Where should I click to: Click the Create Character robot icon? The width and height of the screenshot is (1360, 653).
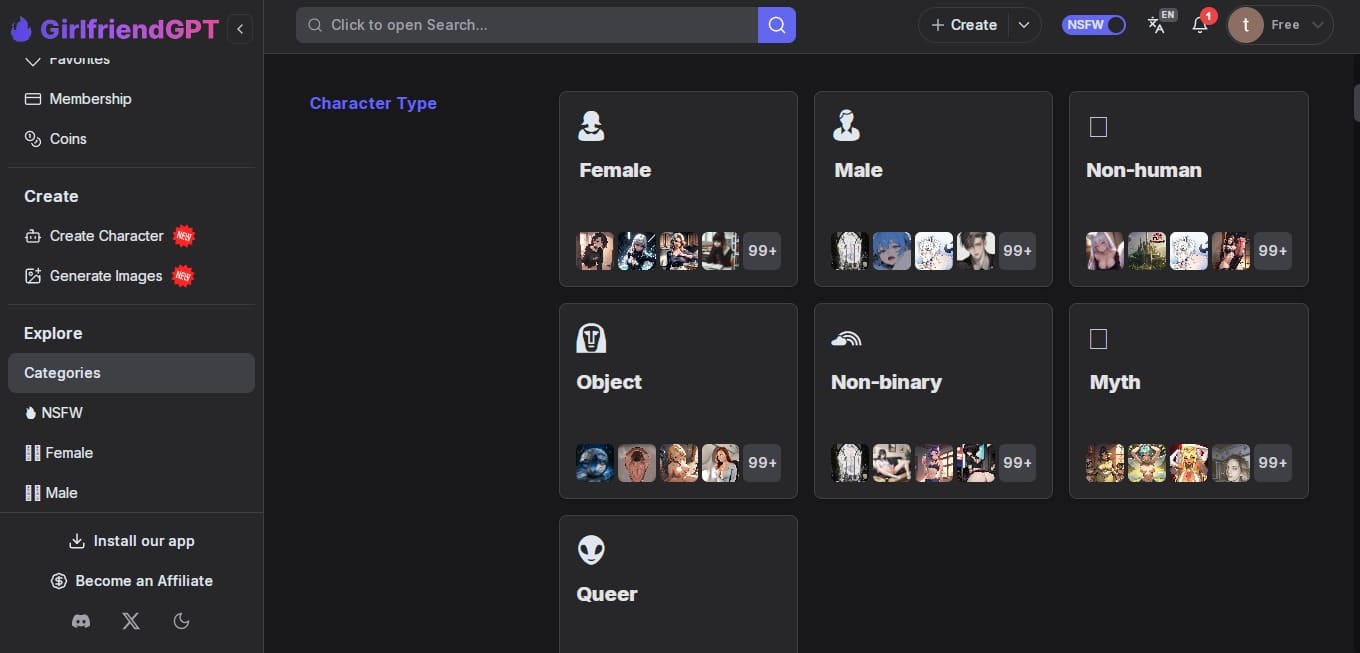[32, 236]
